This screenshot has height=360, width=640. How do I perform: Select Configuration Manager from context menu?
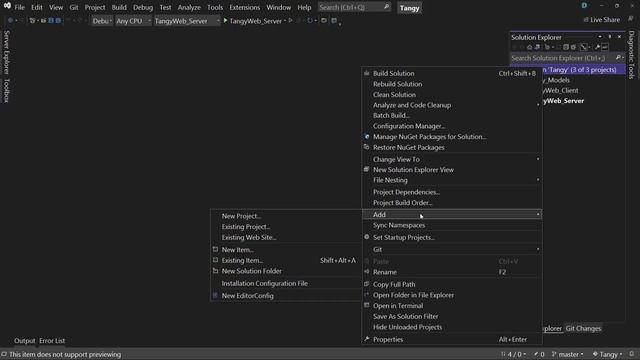452,126
